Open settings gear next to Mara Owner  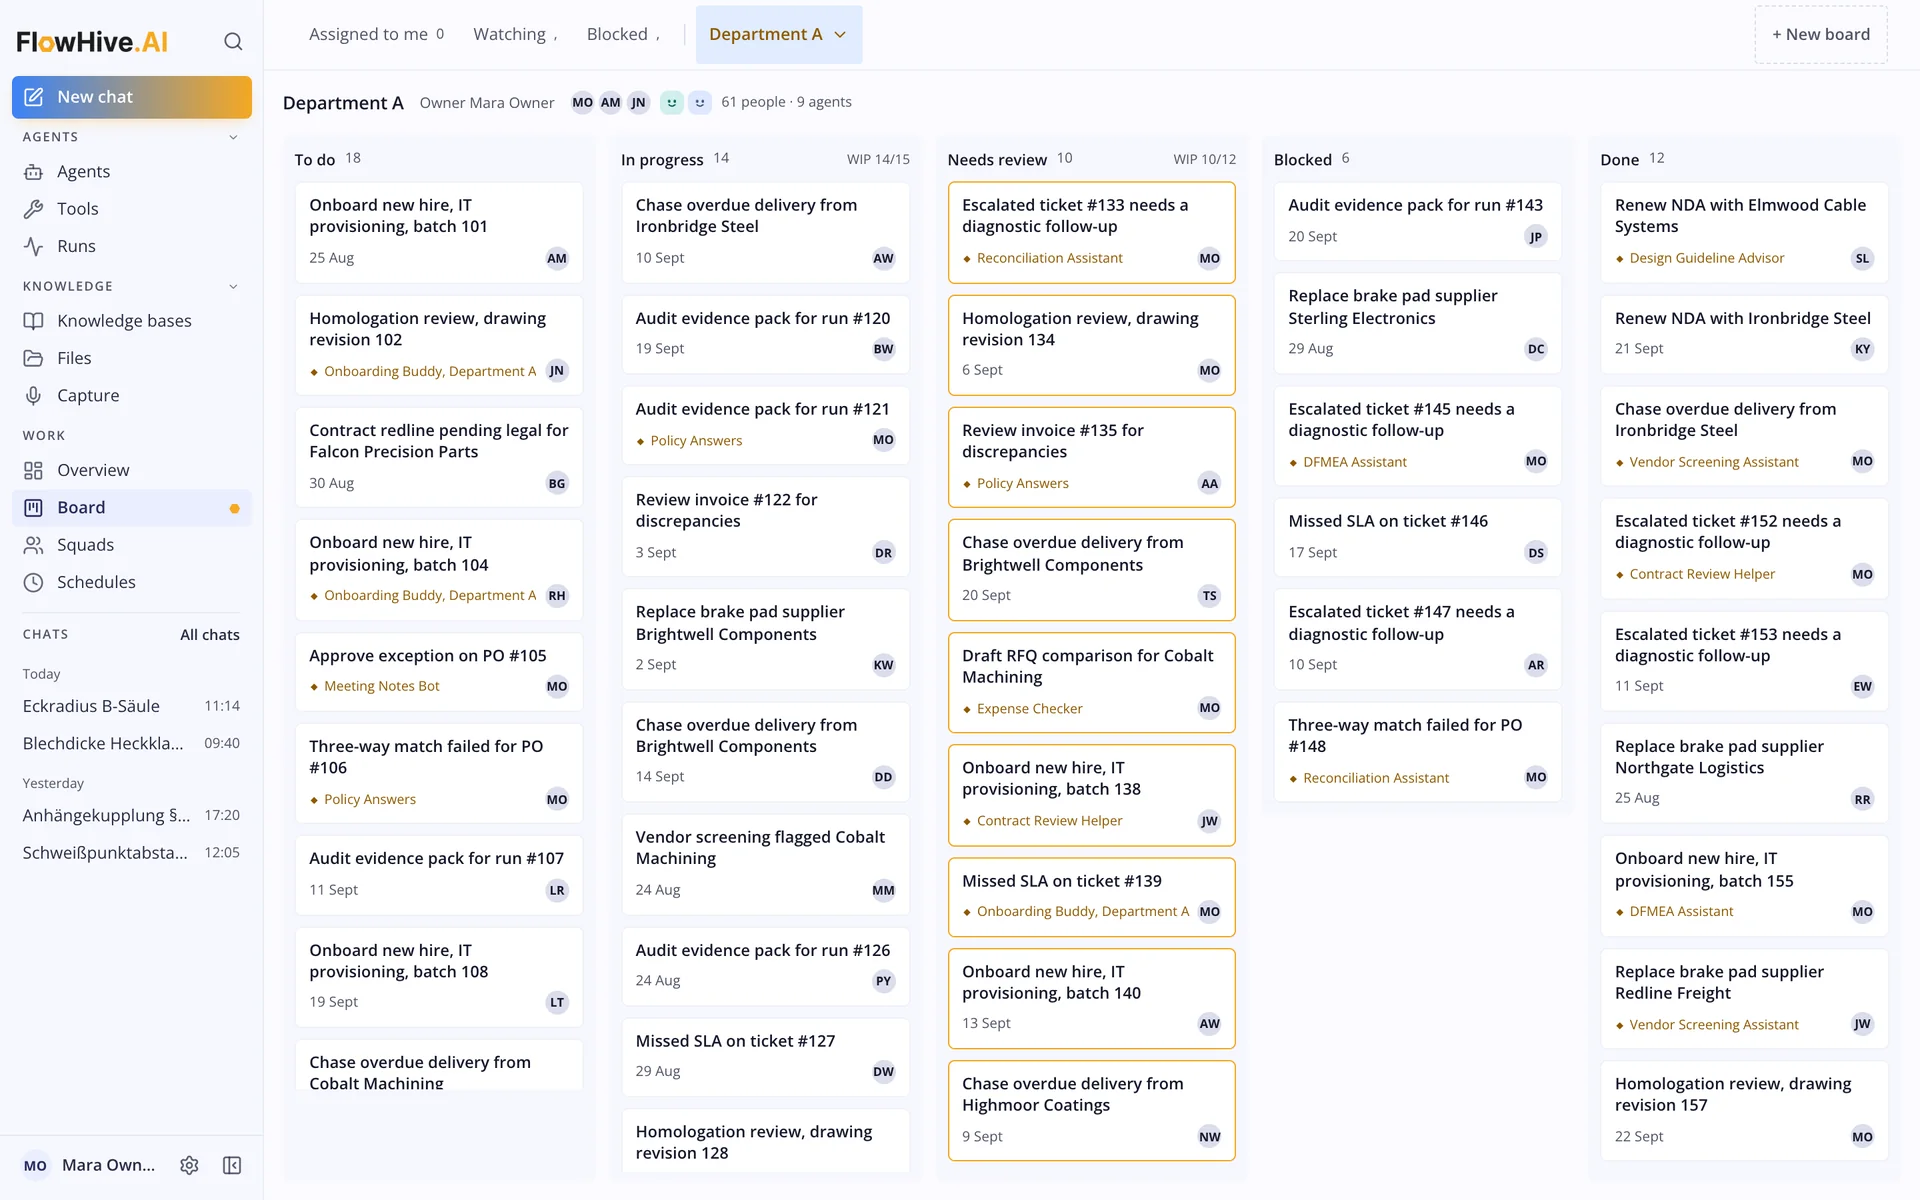tap(189, 1165)
